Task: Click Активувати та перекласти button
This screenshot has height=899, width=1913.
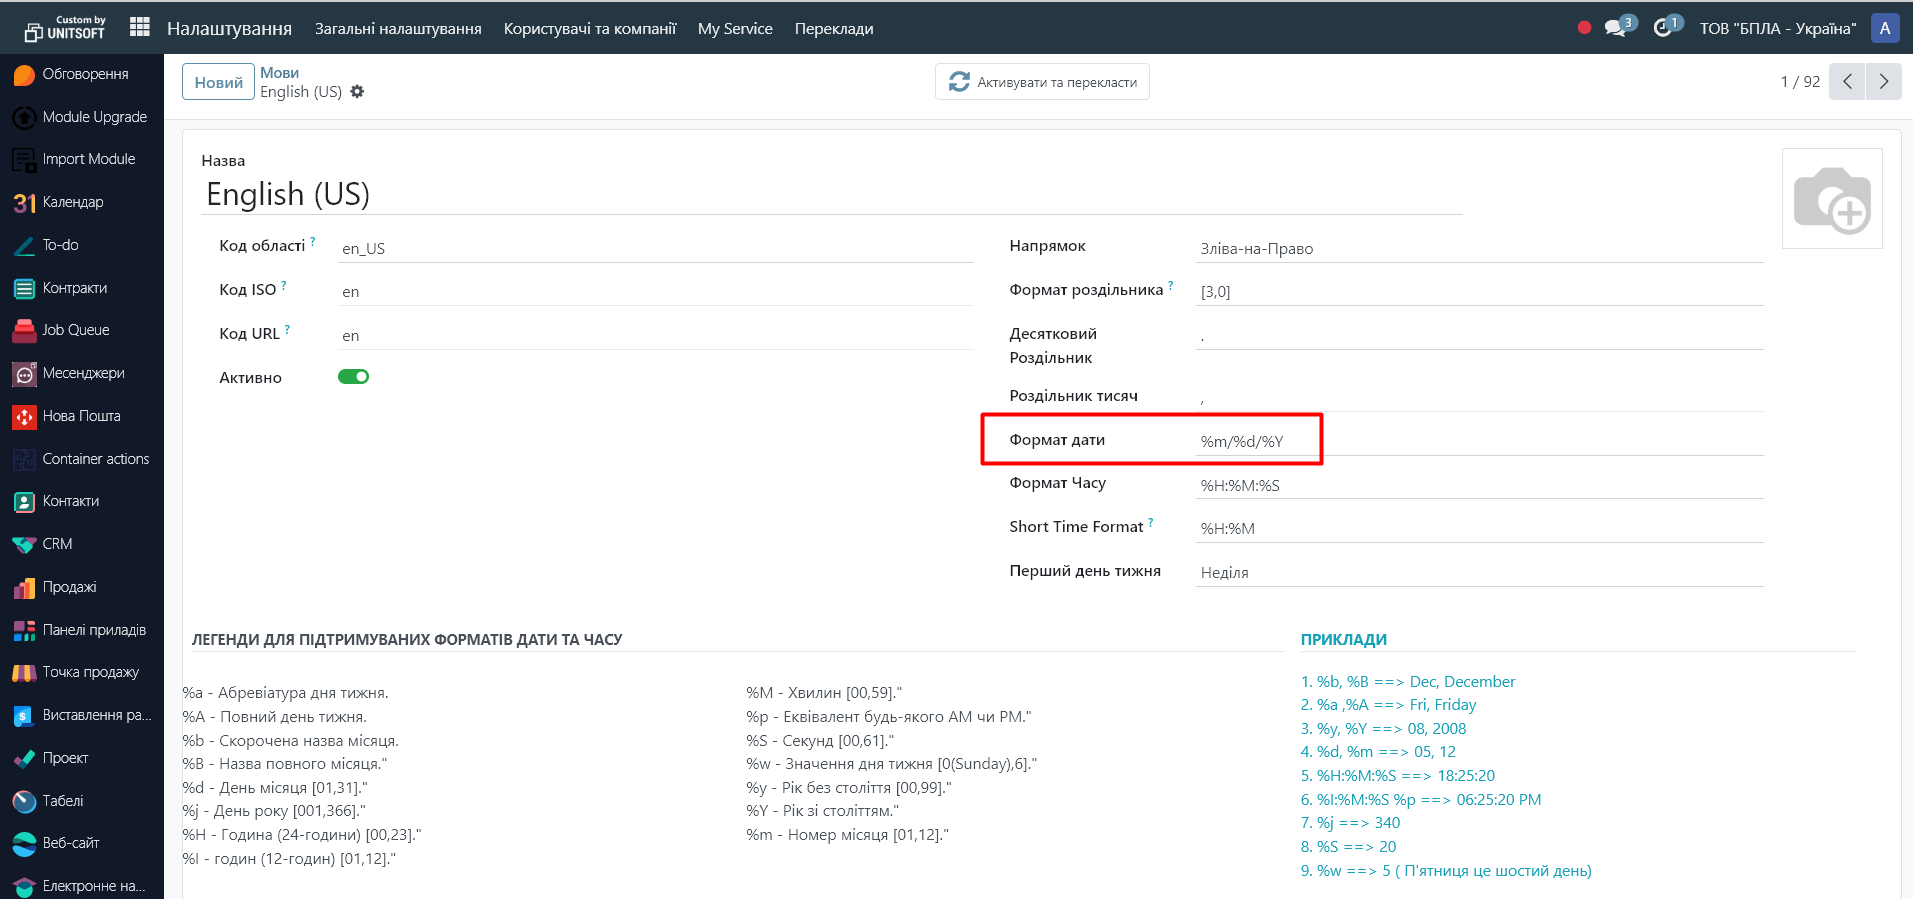Action: pos(1042,82)
